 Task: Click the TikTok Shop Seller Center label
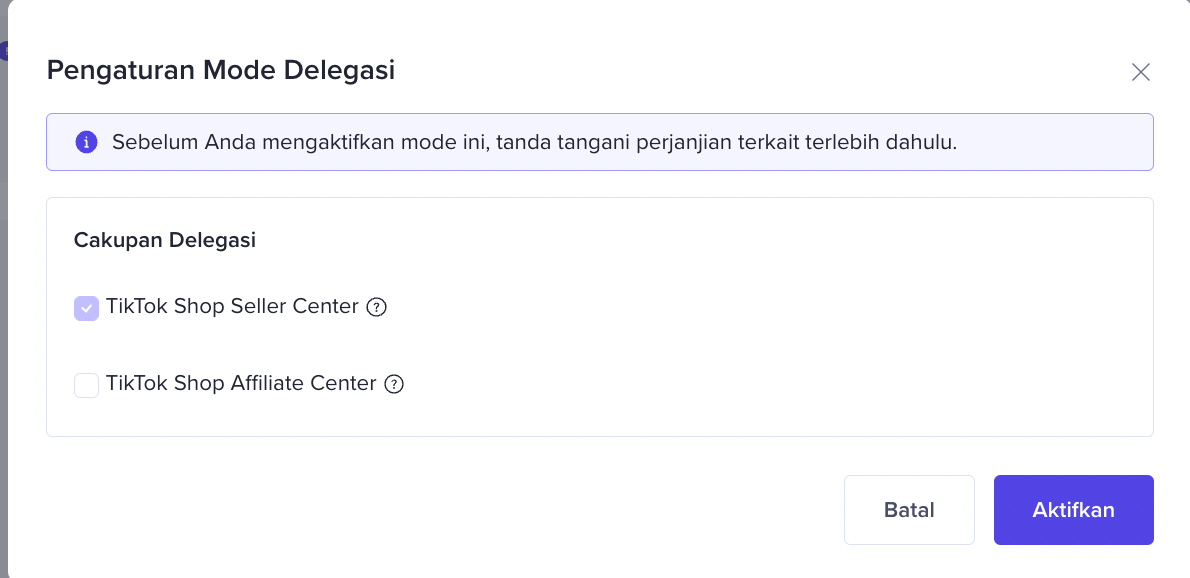pyautogui.click(x=232, y=307)
